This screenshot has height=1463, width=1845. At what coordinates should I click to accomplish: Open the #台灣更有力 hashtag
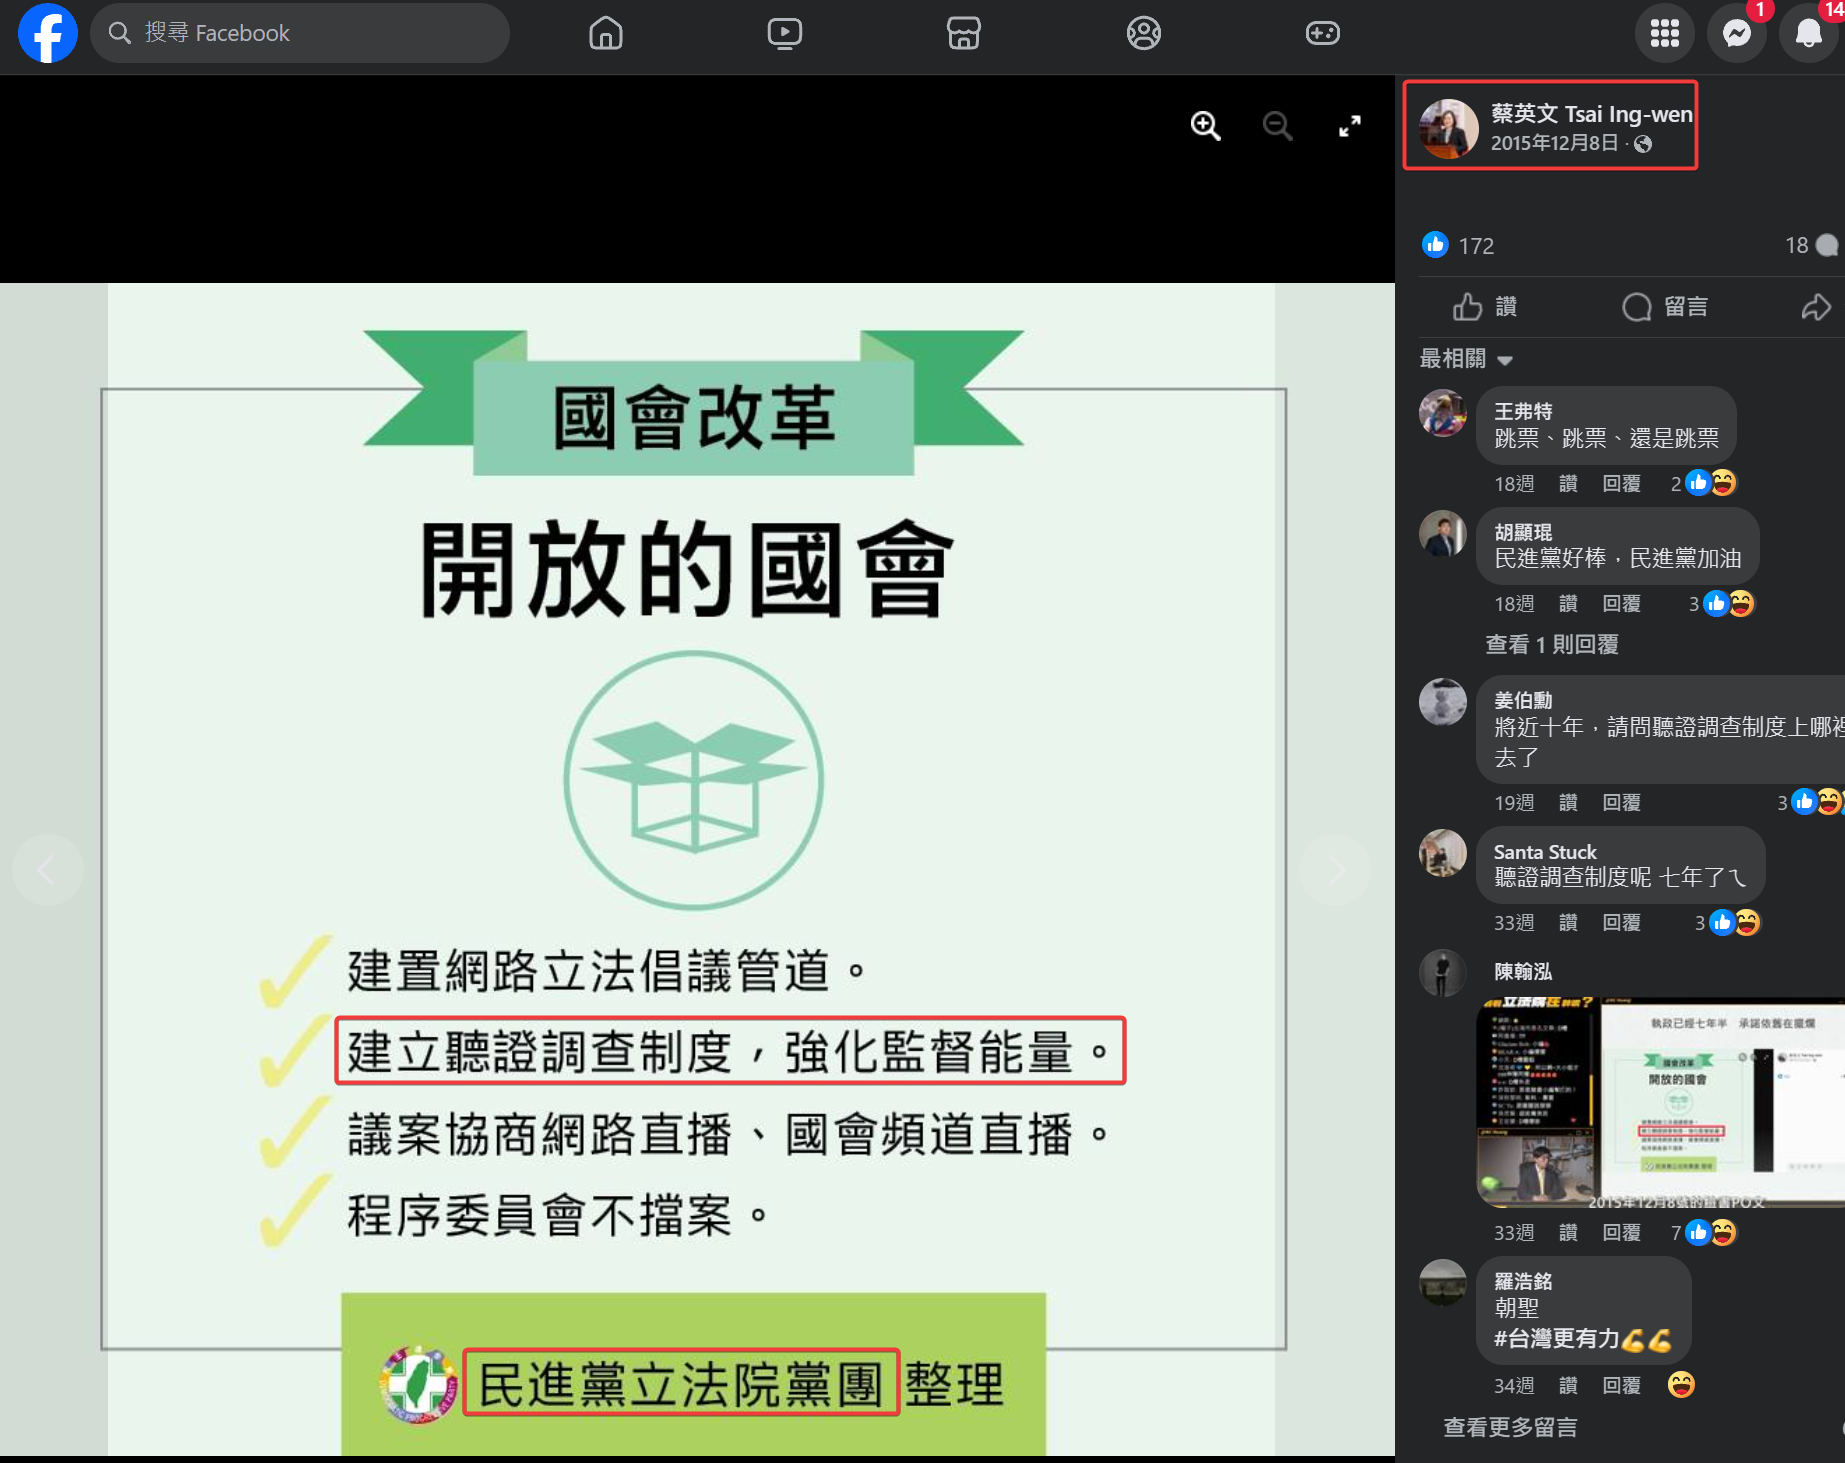coord(1556,1339)
